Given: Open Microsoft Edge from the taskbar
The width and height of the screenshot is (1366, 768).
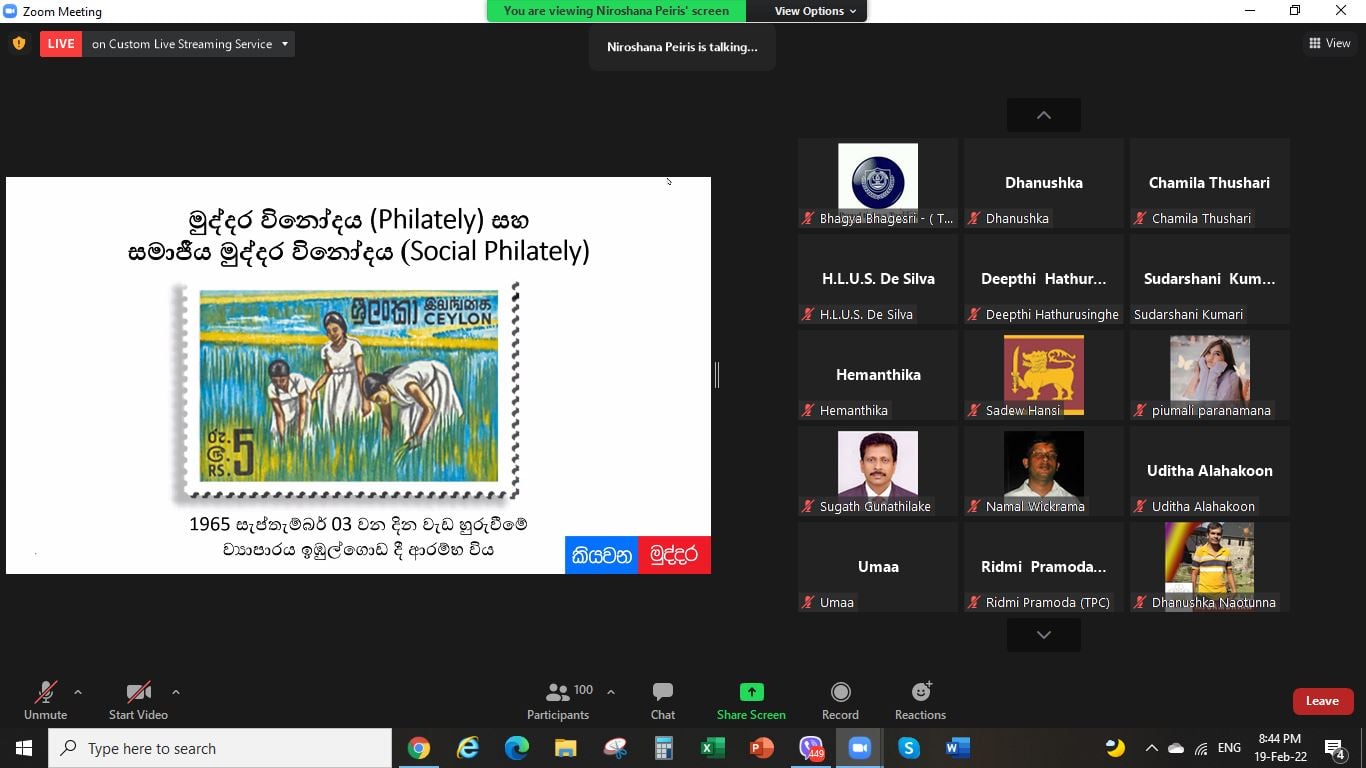Looking at the screenshot, I should point(517,748).
